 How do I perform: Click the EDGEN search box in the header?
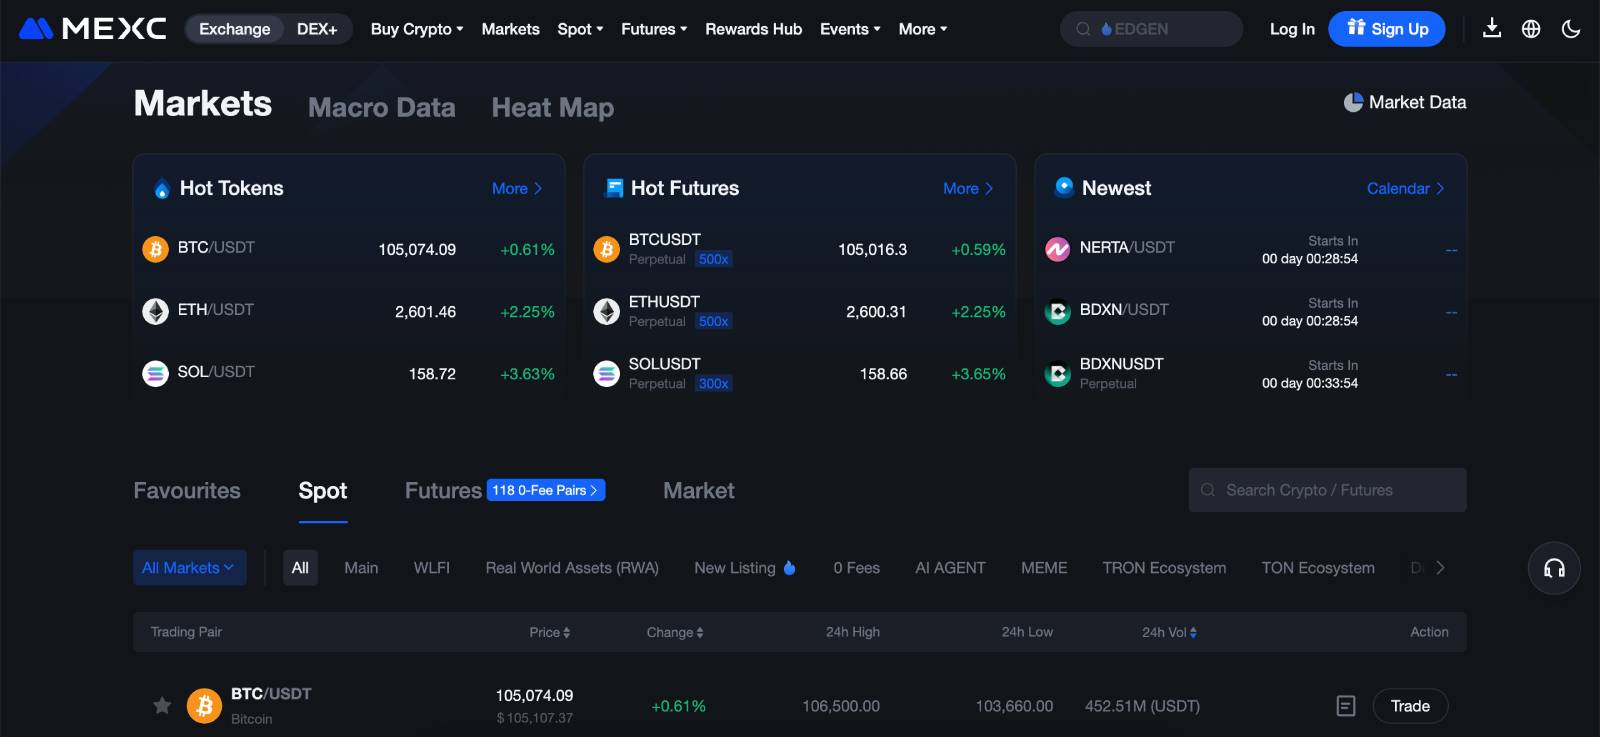(x=1151, y=29)
